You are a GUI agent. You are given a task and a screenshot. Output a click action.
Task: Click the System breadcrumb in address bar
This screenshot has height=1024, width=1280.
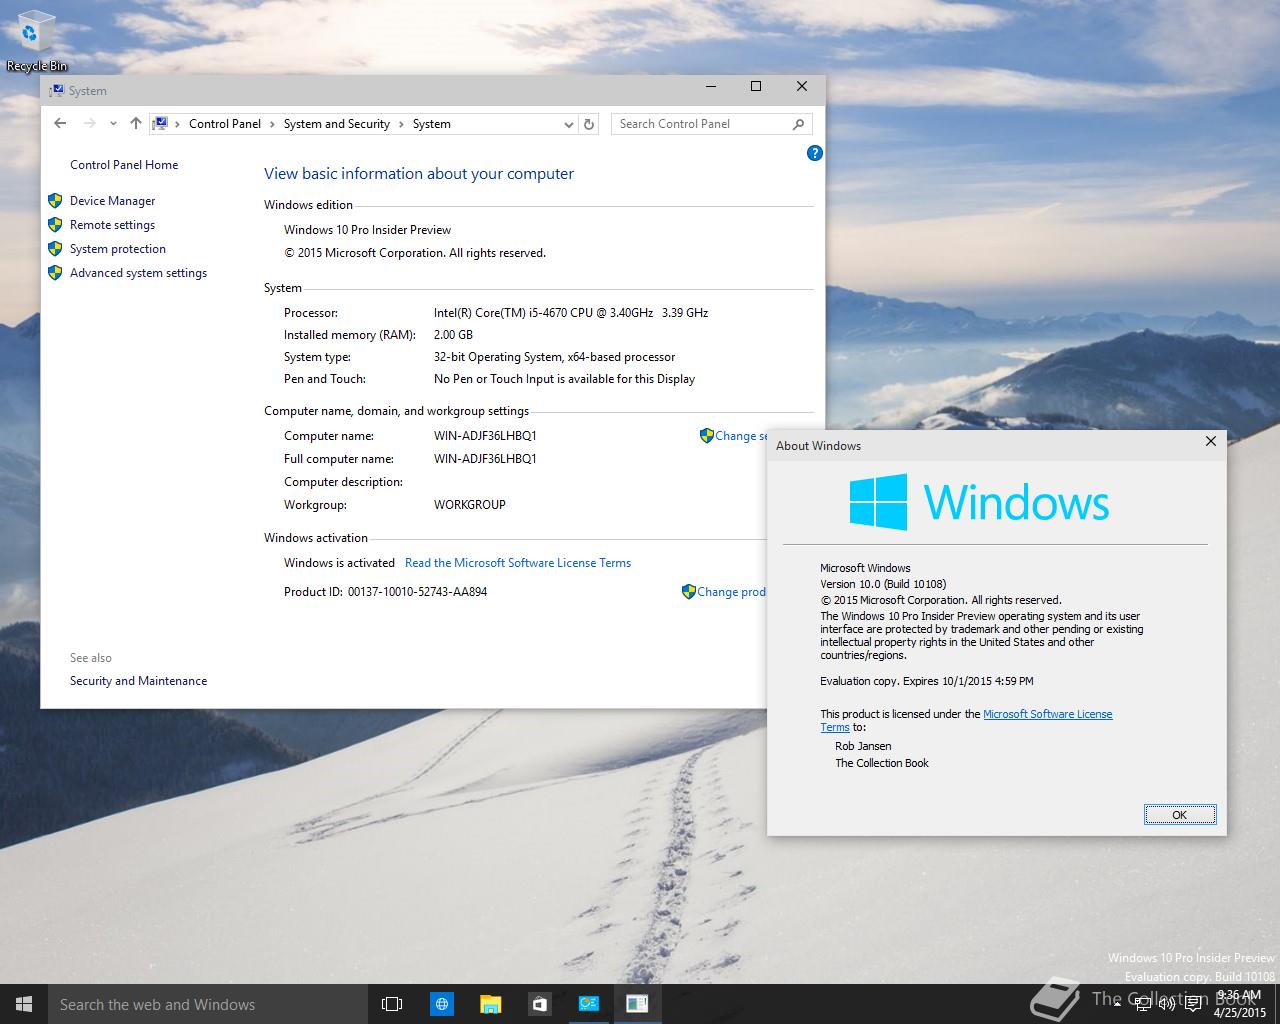pos(432,124)
